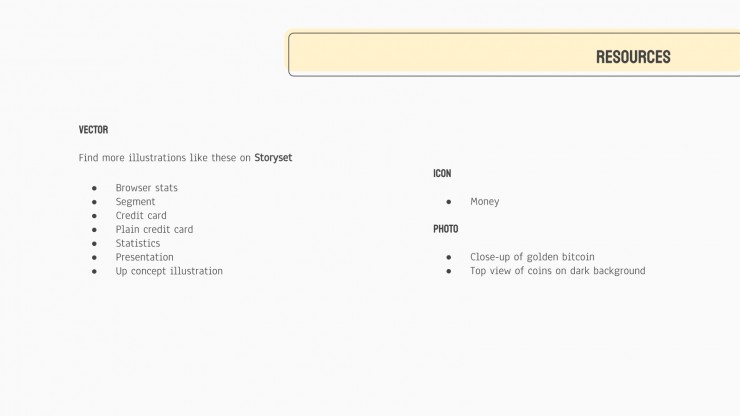Click the Statistics vector link
Viewport: 740px width, 416px height.
point(138,243)
